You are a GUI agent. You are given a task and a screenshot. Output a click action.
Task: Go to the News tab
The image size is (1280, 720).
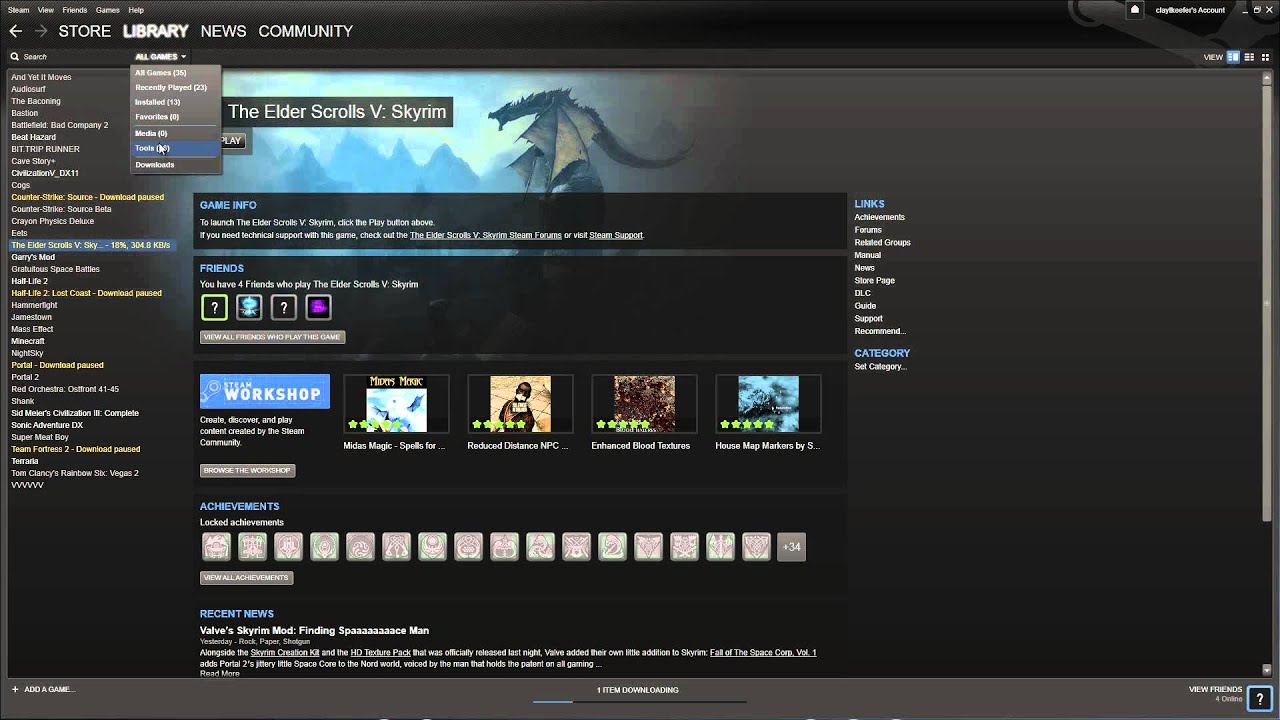point(223,31)
